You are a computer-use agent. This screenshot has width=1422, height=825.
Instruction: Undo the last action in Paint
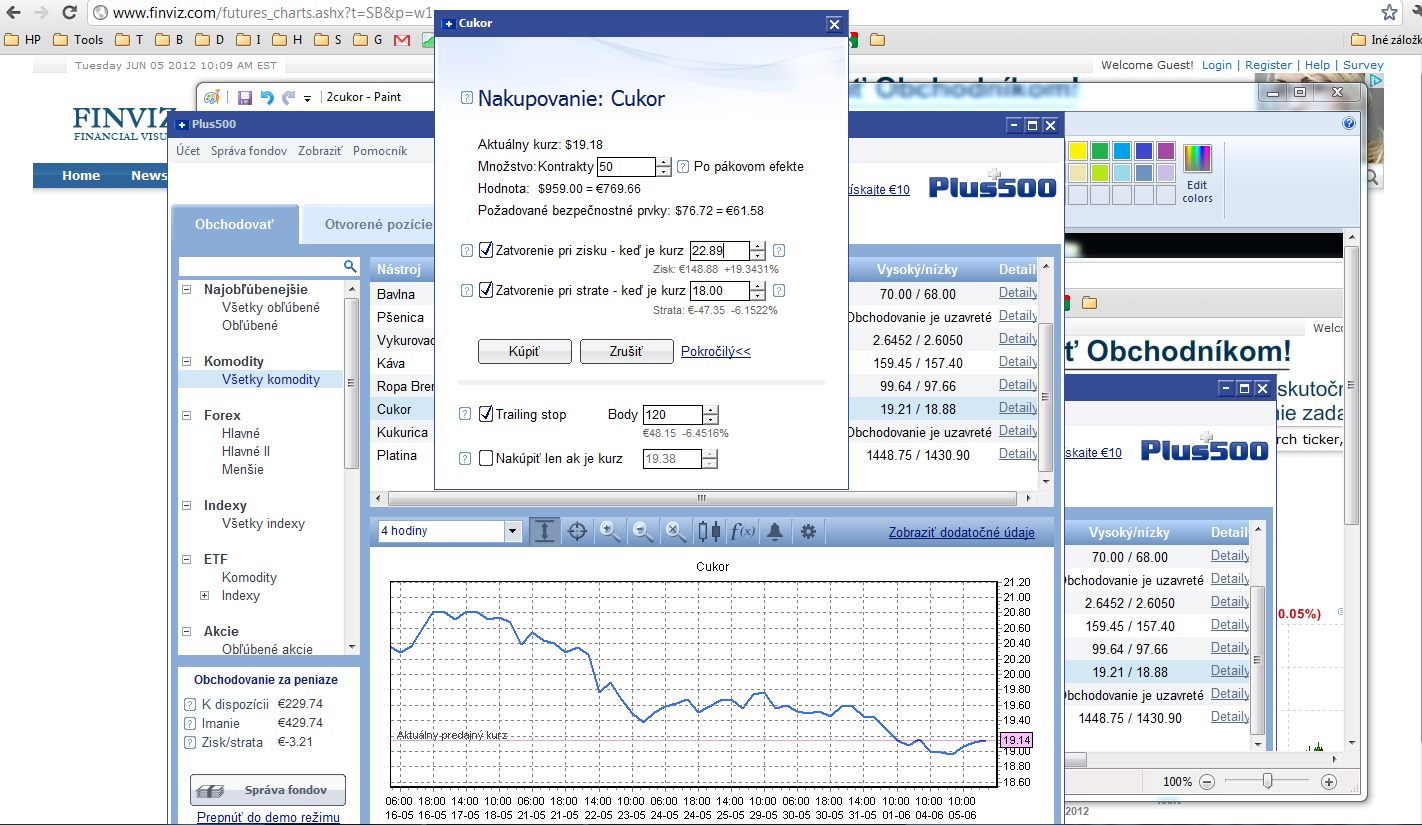point(267,97)
